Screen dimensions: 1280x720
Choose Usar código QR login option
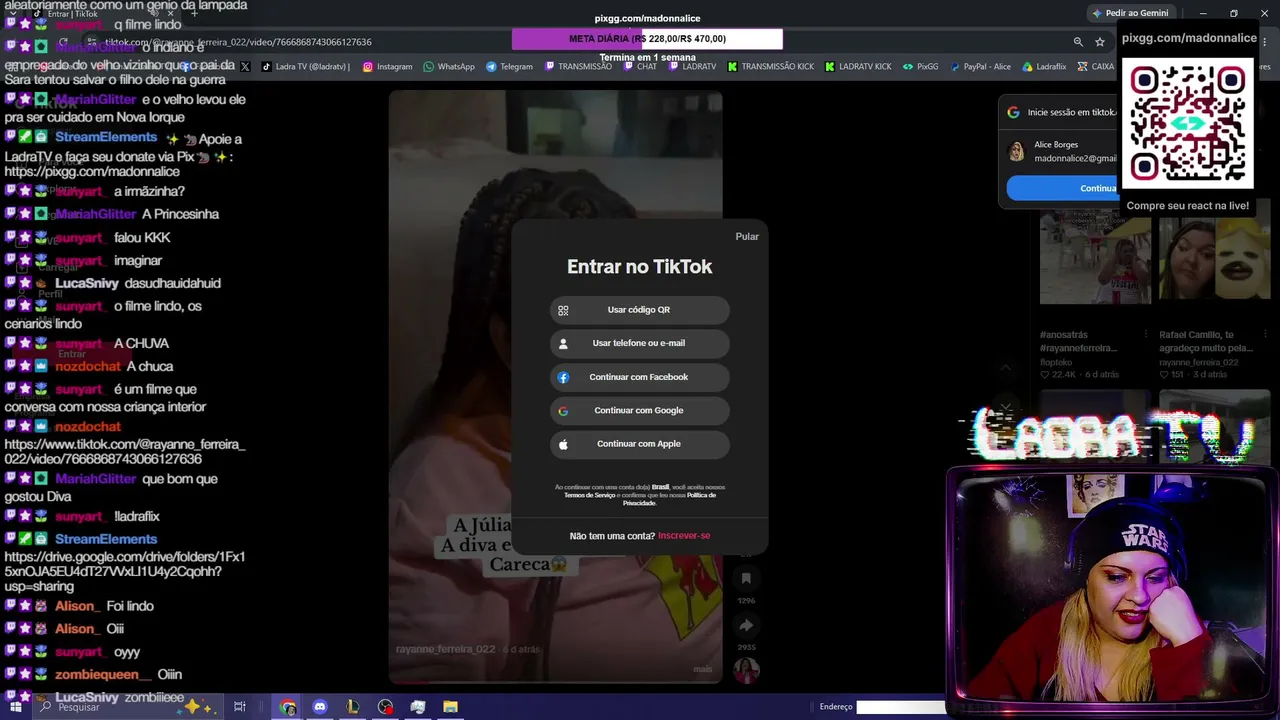coord(640,310)
